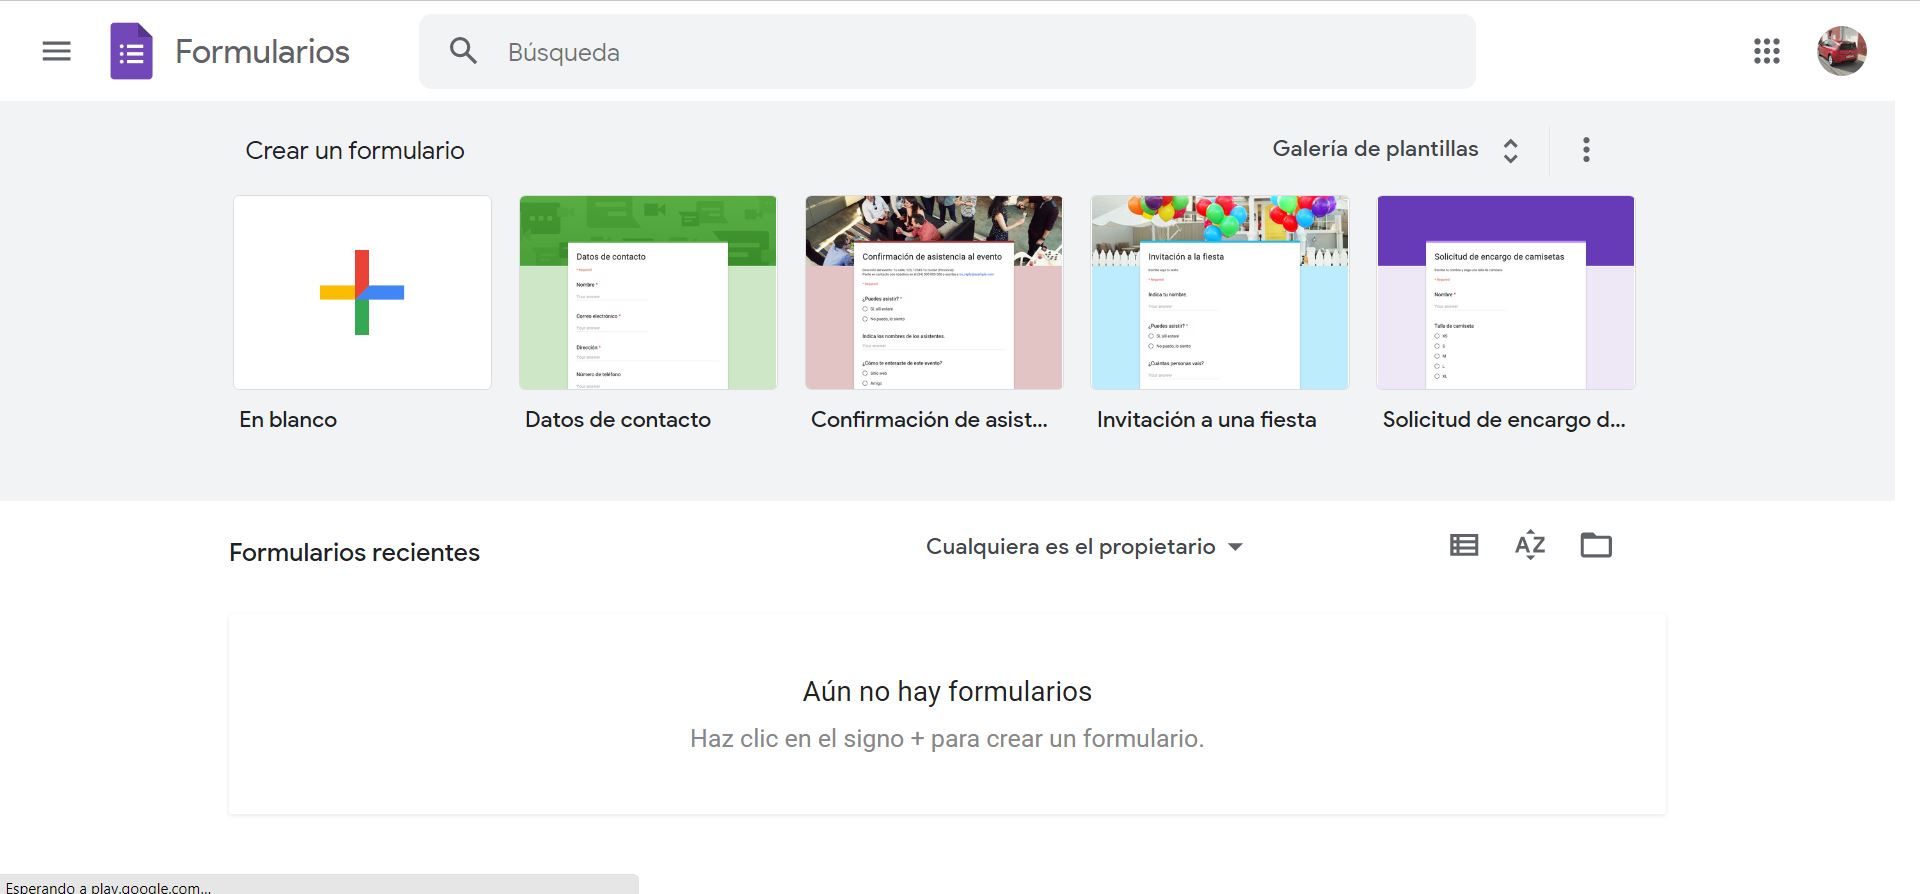1920x894 pixels.
Task: Open the Google apps grid
Action: [1767, 51]
